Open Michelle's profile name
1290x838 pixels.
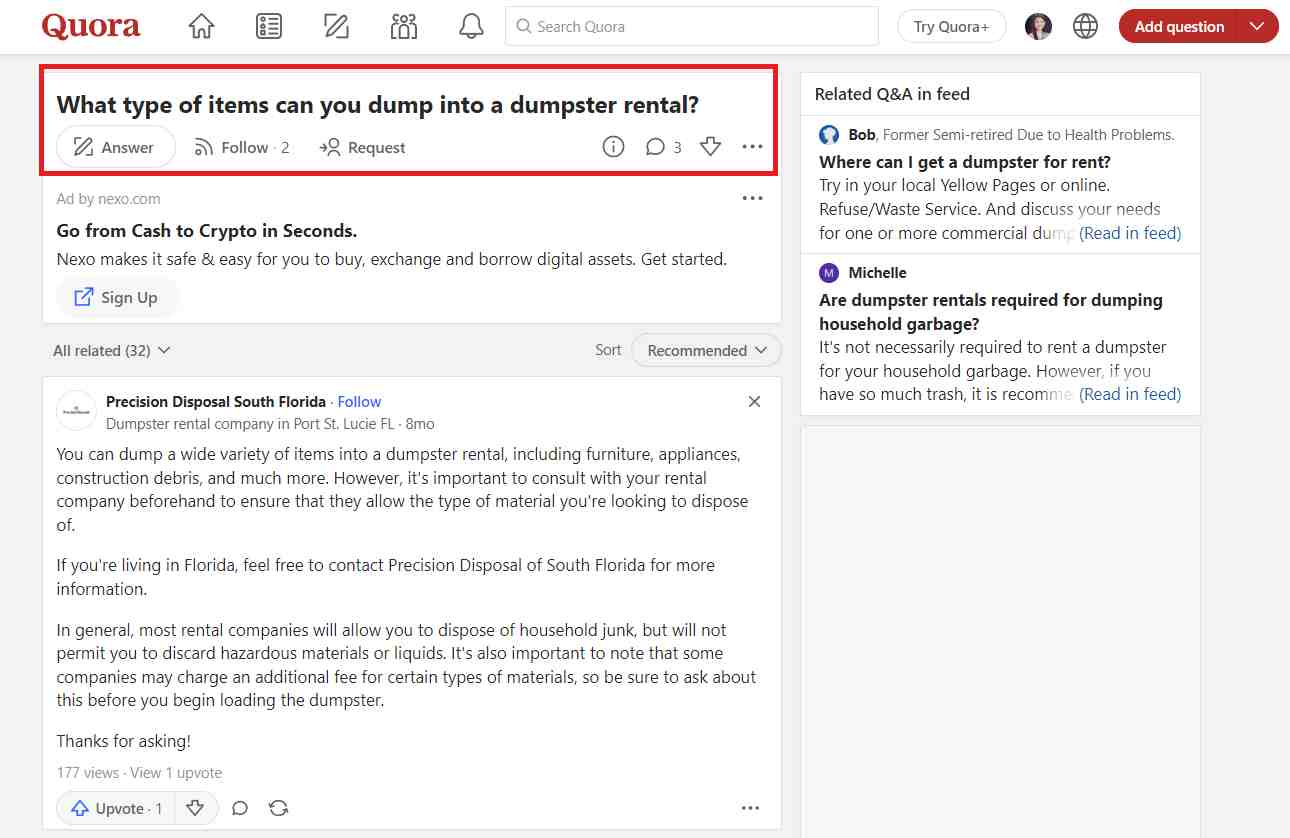(878, 273)
